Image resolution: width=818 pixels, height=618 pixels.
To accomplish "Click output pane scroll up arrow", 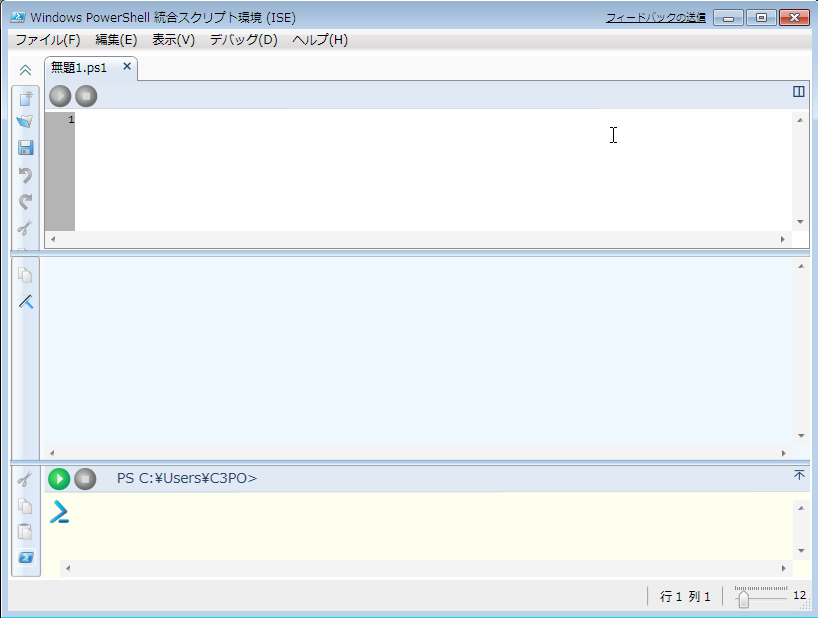I will click(x=801, y=266).
